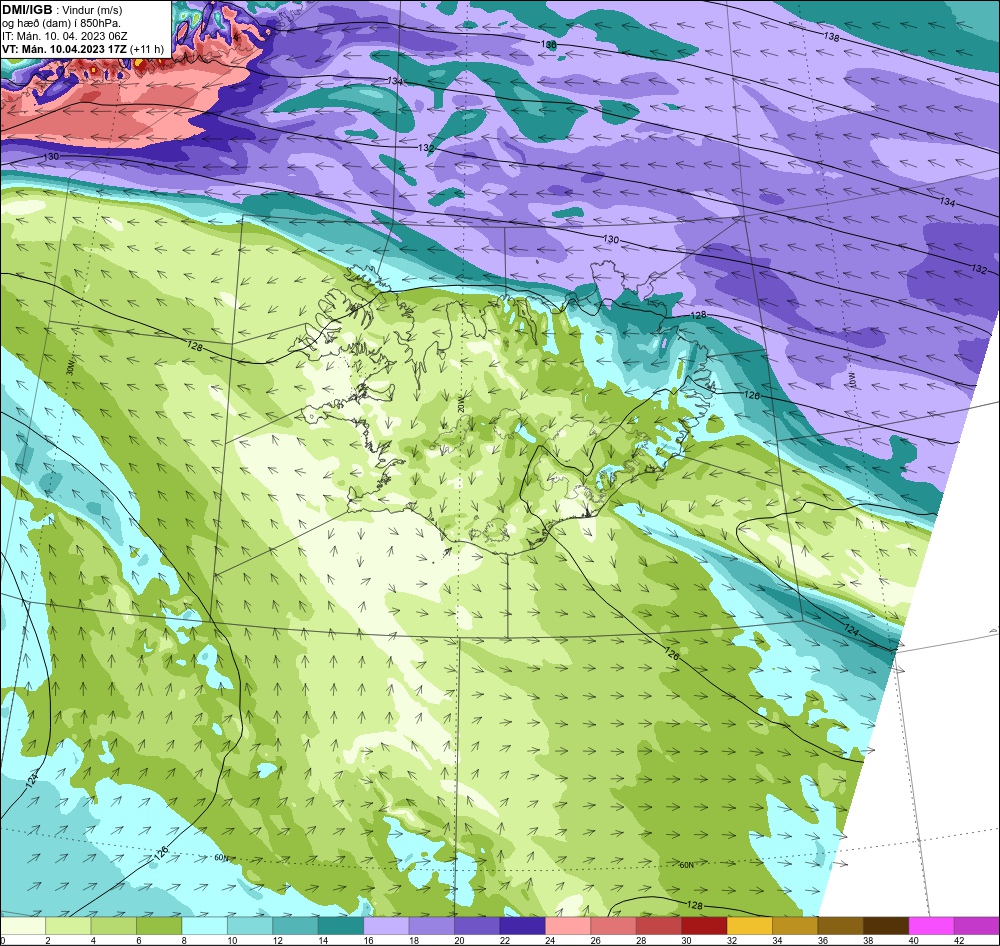Viewport: 1000px width, 946px height.
Task: Click the legend number '2'
Action: (x=48, y=940)
